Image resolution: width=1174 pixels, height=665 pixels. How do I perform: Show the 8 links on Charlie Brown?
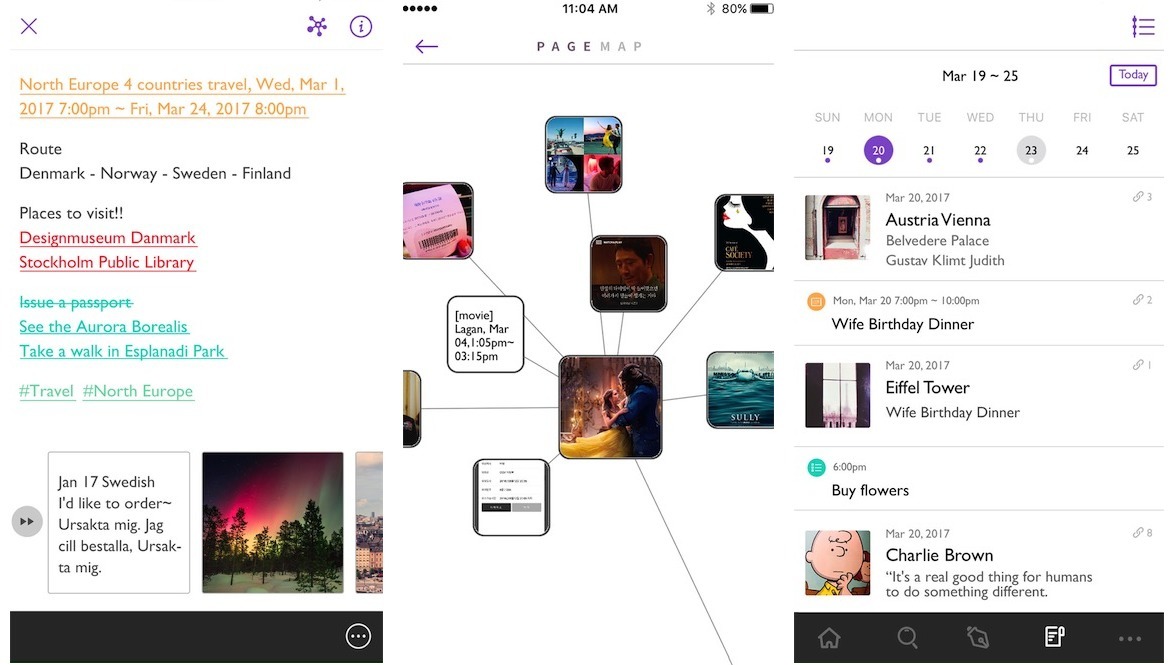[x=1143, y=533]
